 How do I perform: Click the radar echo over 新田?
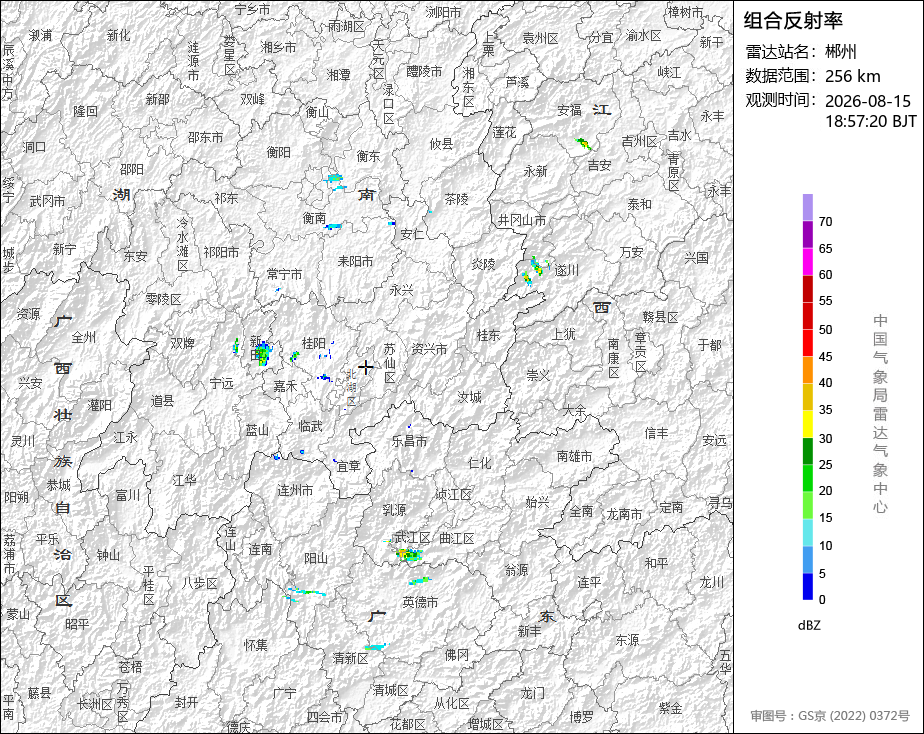262,353
